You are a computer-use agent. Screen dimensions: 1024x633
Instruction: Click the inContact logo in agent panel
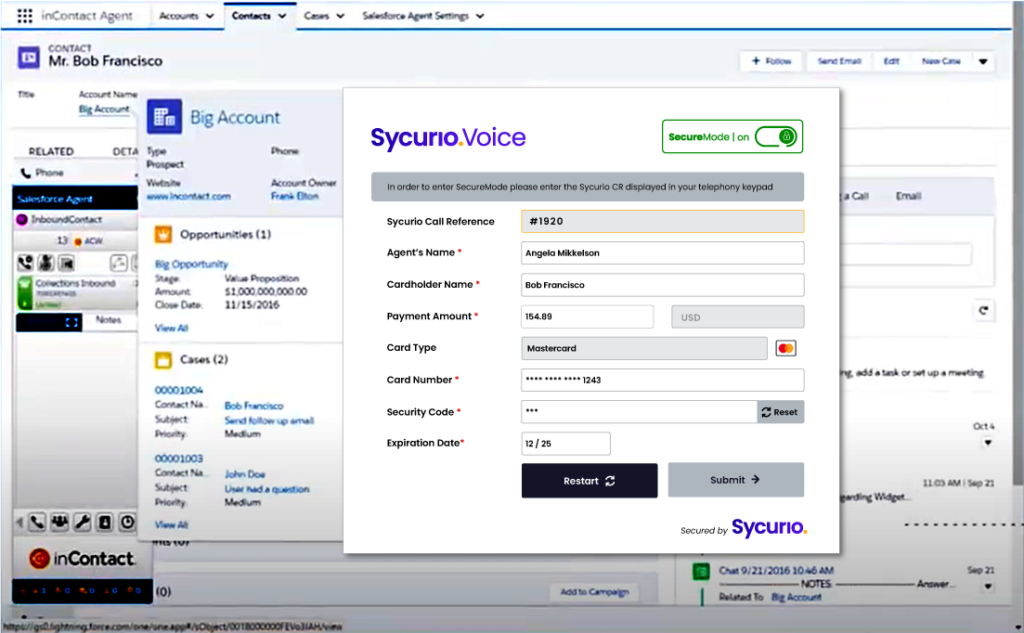click(82, 559)
